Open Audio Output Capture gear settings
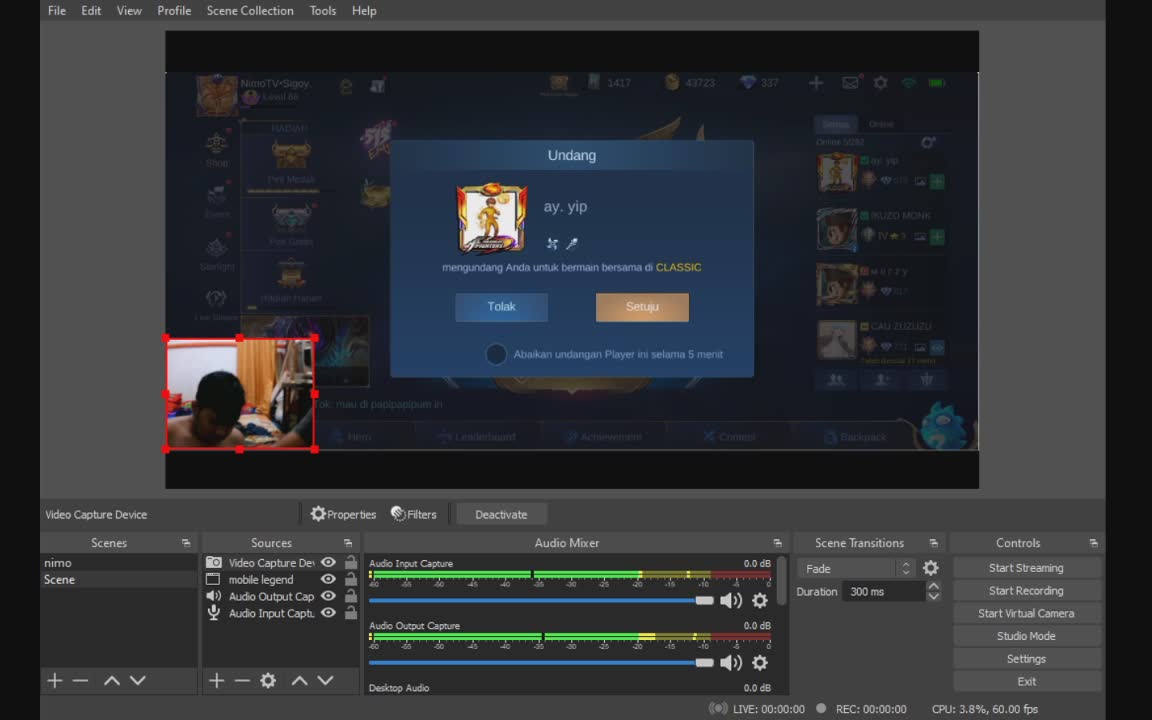The height and width of the screenshot is (720, 1152). coord(760,663)
